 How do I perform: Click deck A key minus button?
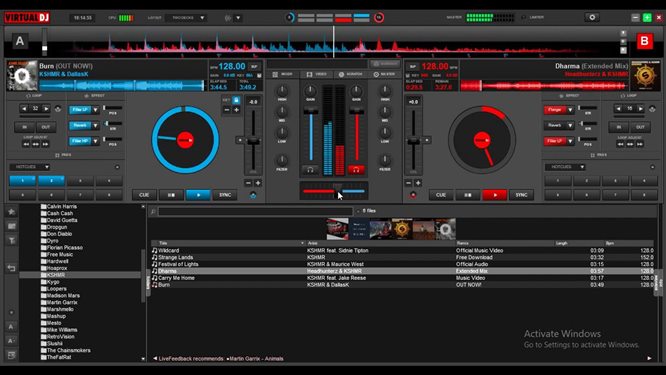[x=227, y=110]
